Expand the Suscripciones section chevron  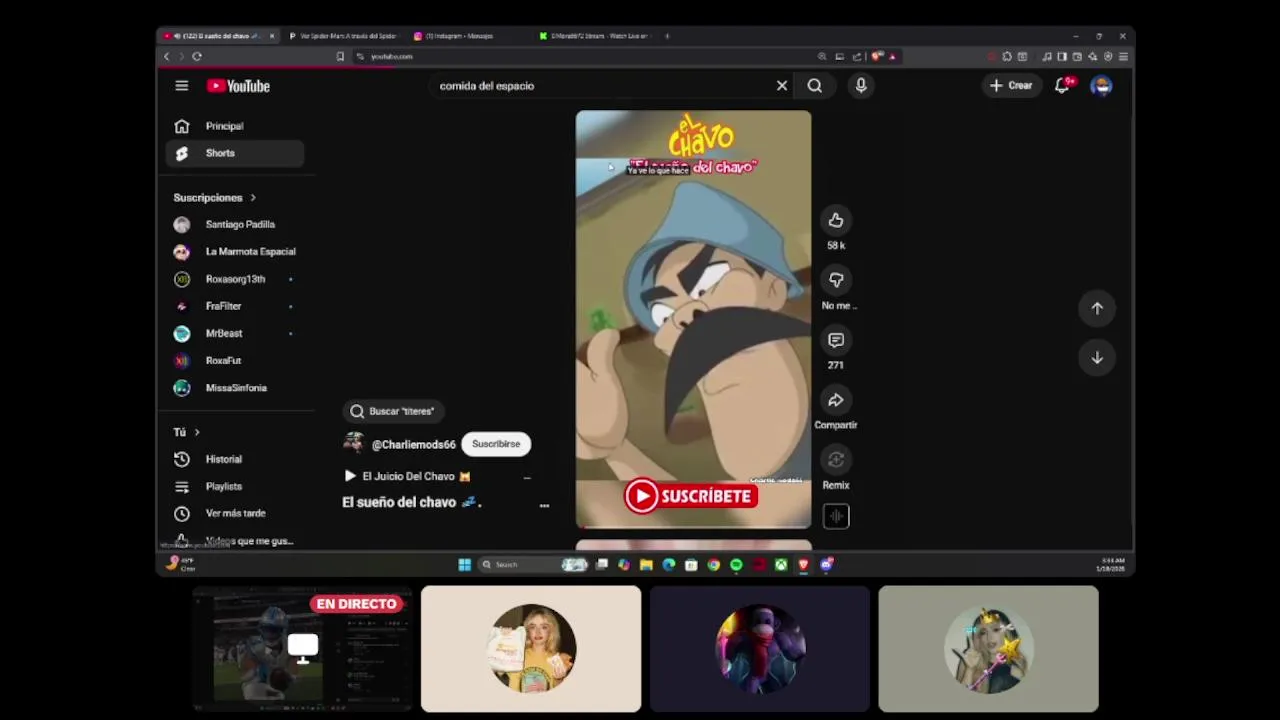[253, 198]
